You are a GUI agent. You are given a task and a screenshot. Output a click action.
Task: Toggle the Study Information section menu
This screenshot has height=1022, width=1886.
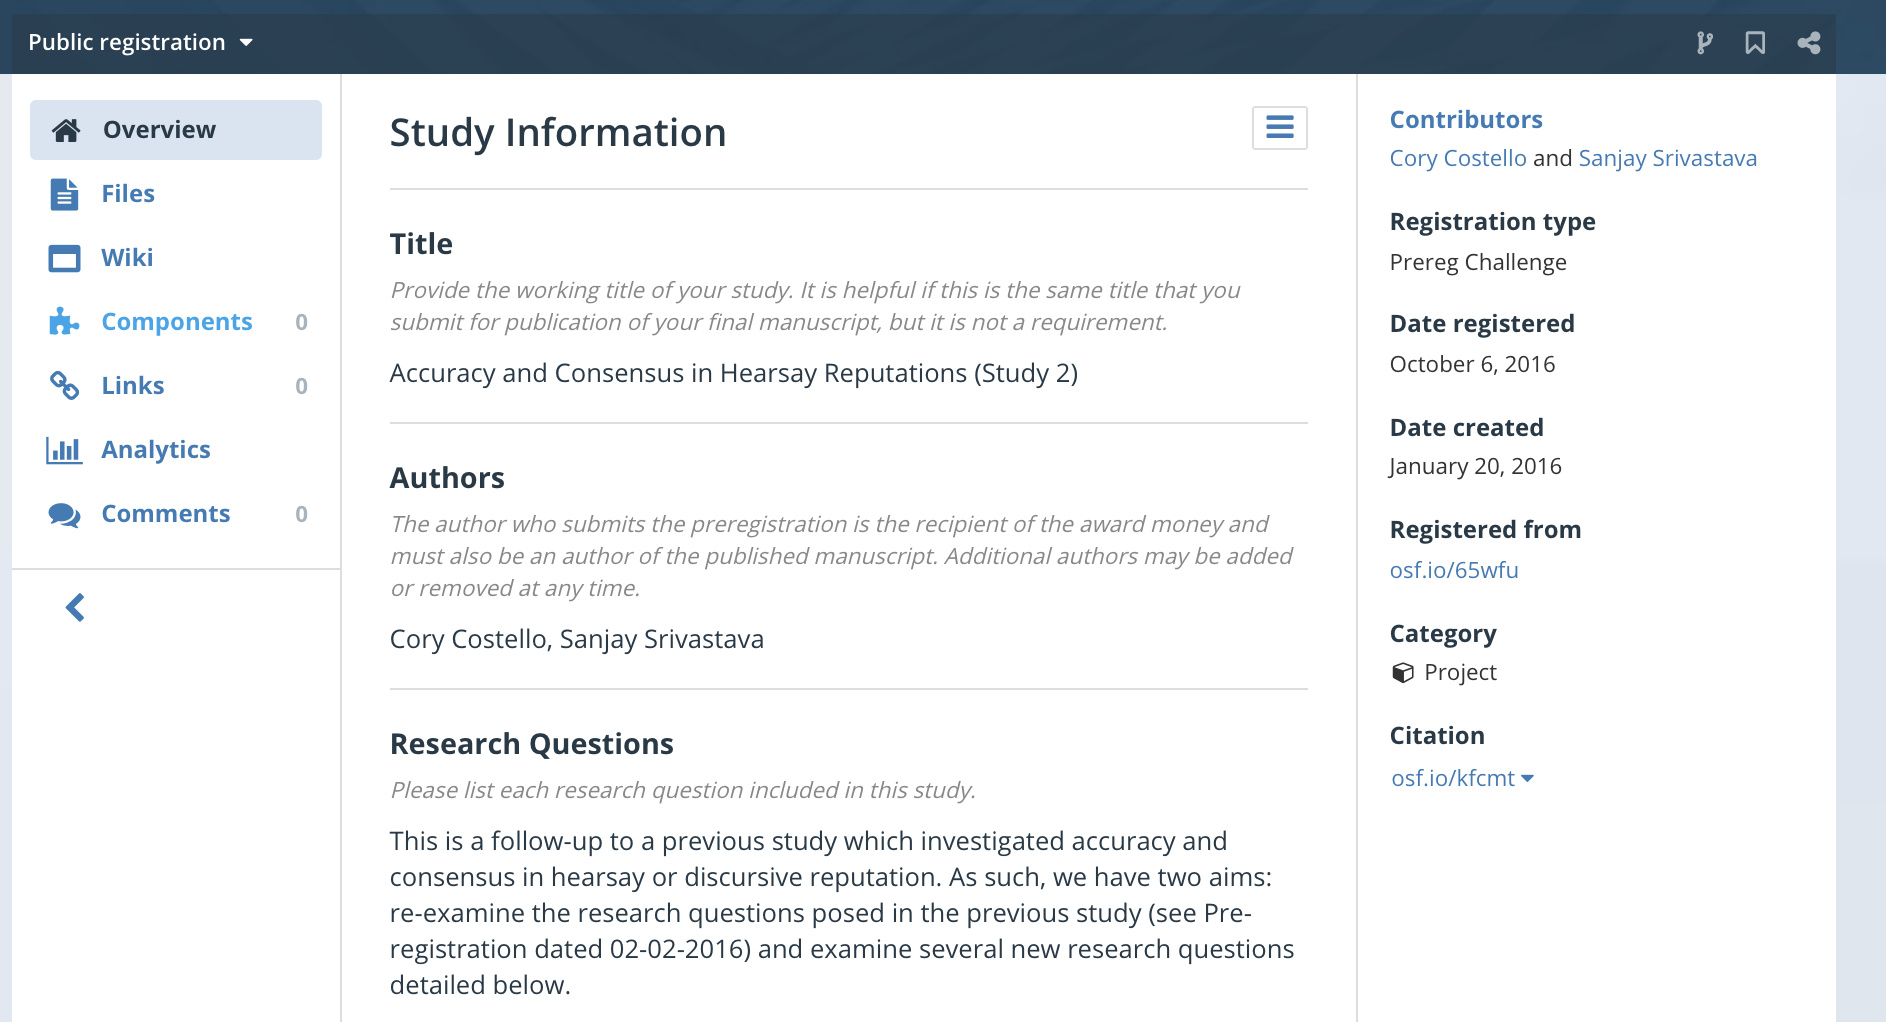(x=1279, y=128)
